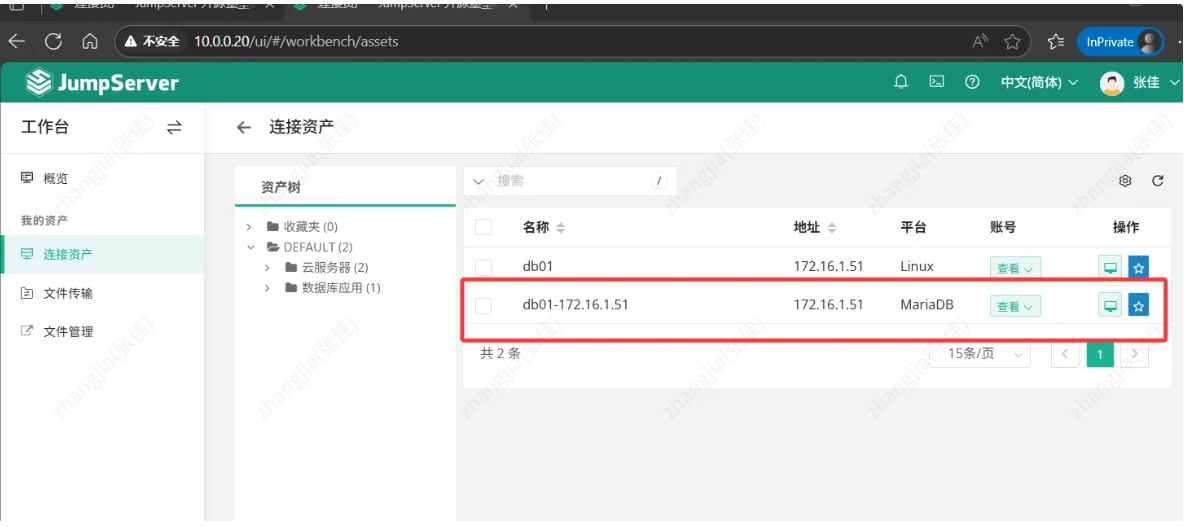The width and height of the screenshot is (1184, 527).
Task: Sort by 名称 column arrows
Action: point(560,228)
